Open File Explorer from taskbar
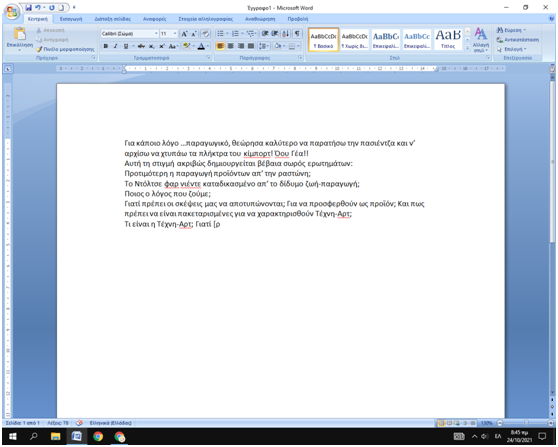 (56, 436)
